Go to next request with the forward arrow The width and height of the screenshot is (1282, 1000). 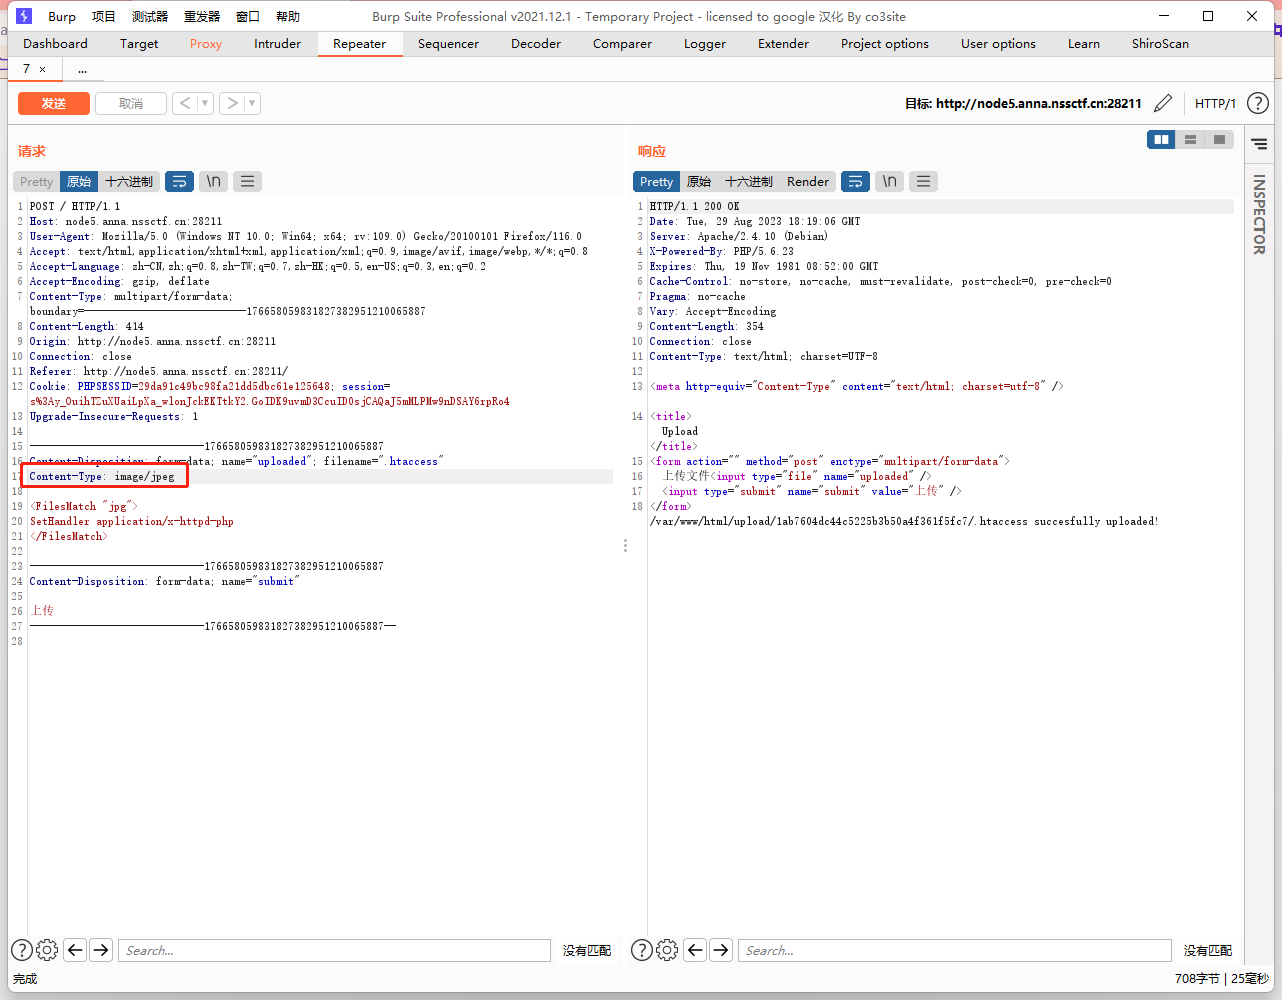pyautogui.click(x=232, y=103)
